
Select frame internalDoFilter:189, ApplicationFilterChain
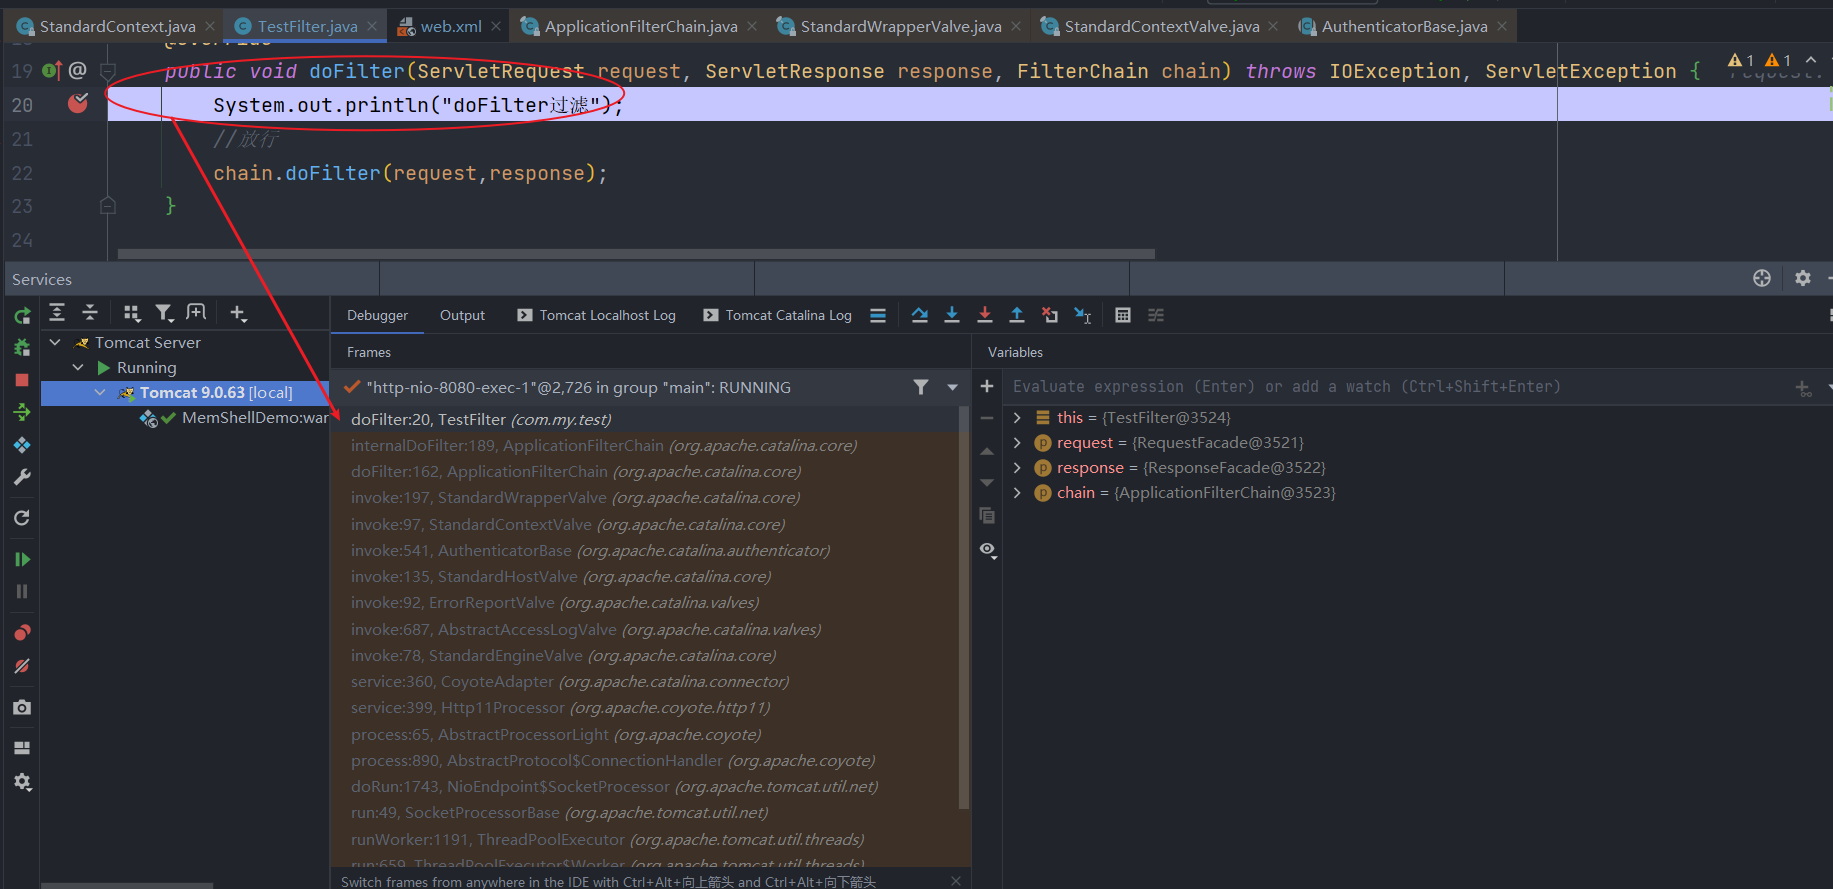coord(645,445)
